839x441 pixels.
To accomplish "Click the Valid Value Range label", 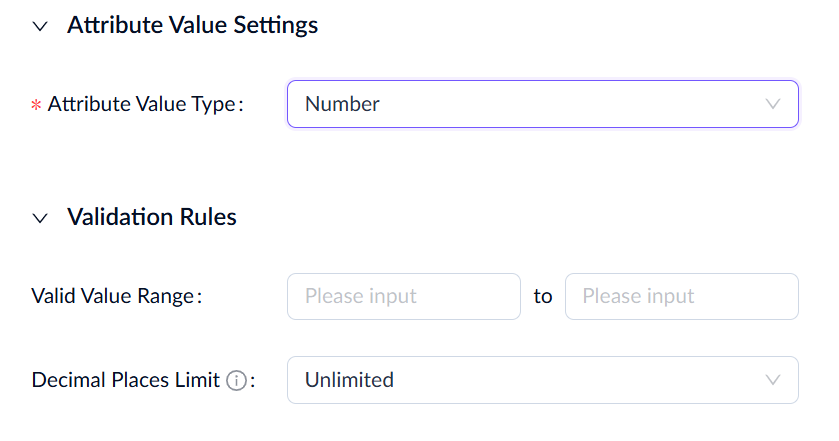I will pos(115,296).
